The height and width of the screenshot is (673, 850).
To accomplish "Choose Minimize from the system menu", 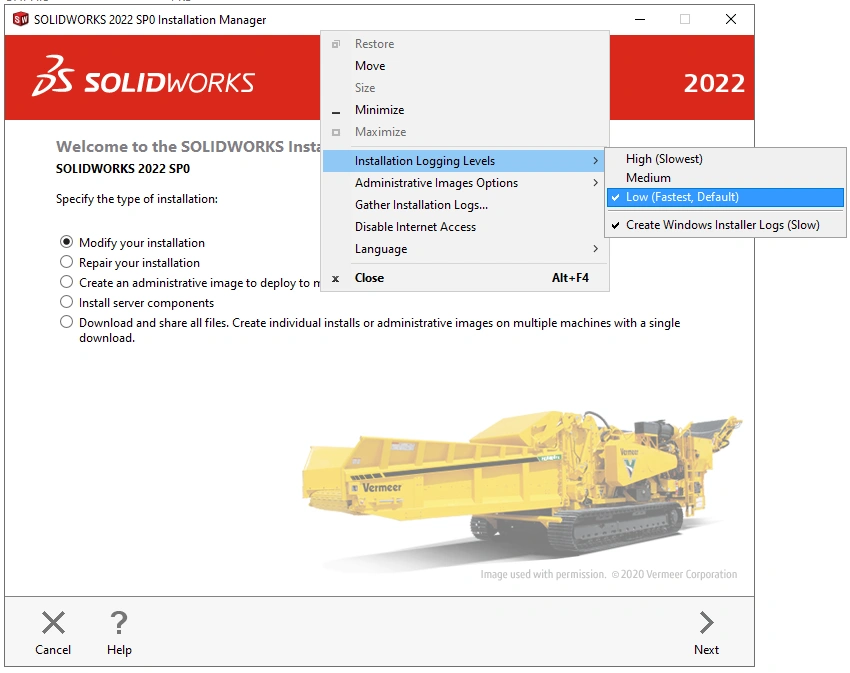I will (x=465, y=110).
